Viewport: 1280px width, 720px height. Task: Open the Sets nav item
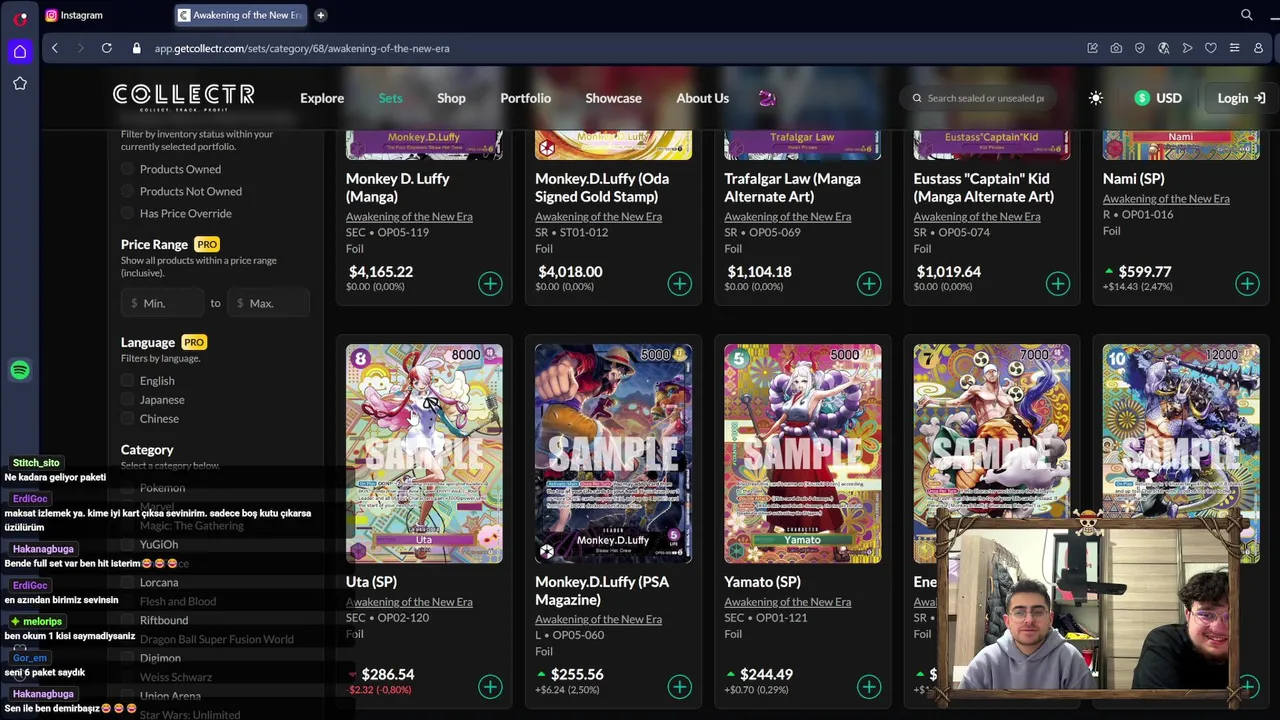click(x=390, y=98)
